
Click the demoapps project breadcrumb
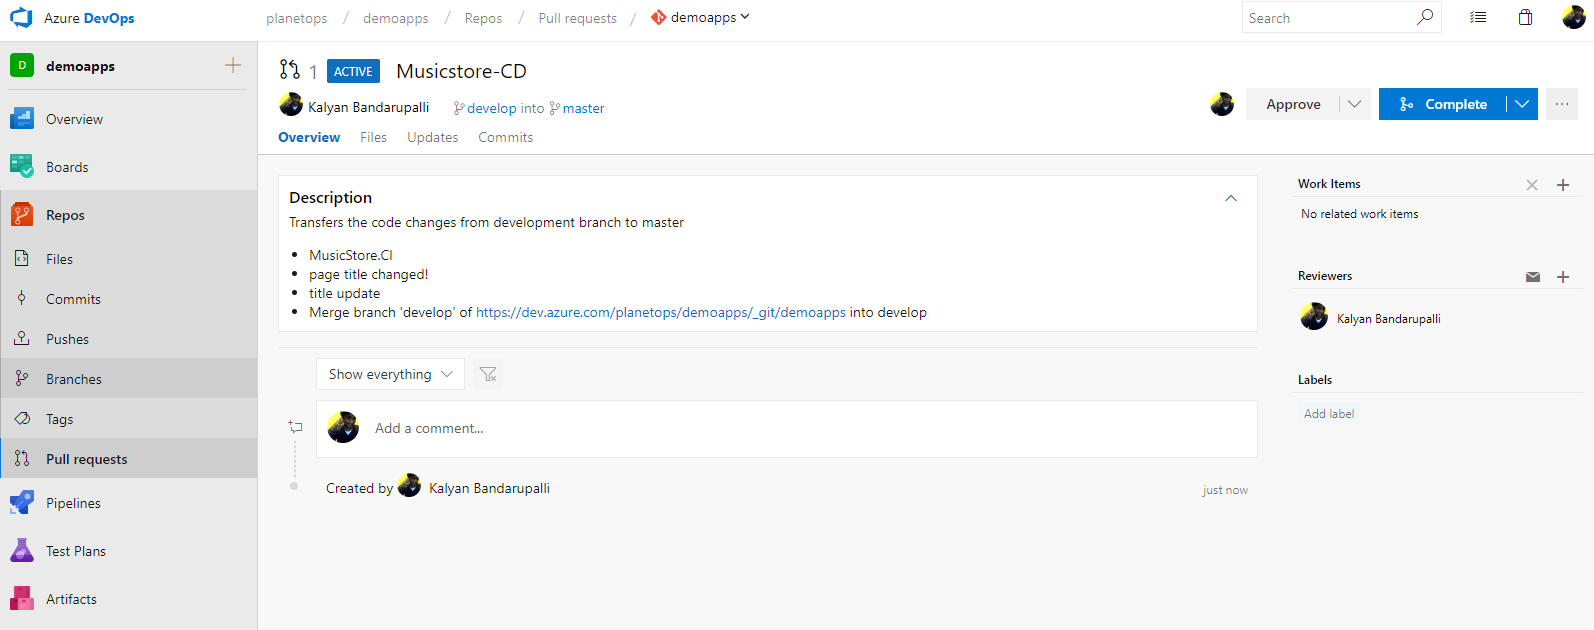(396, 18)
